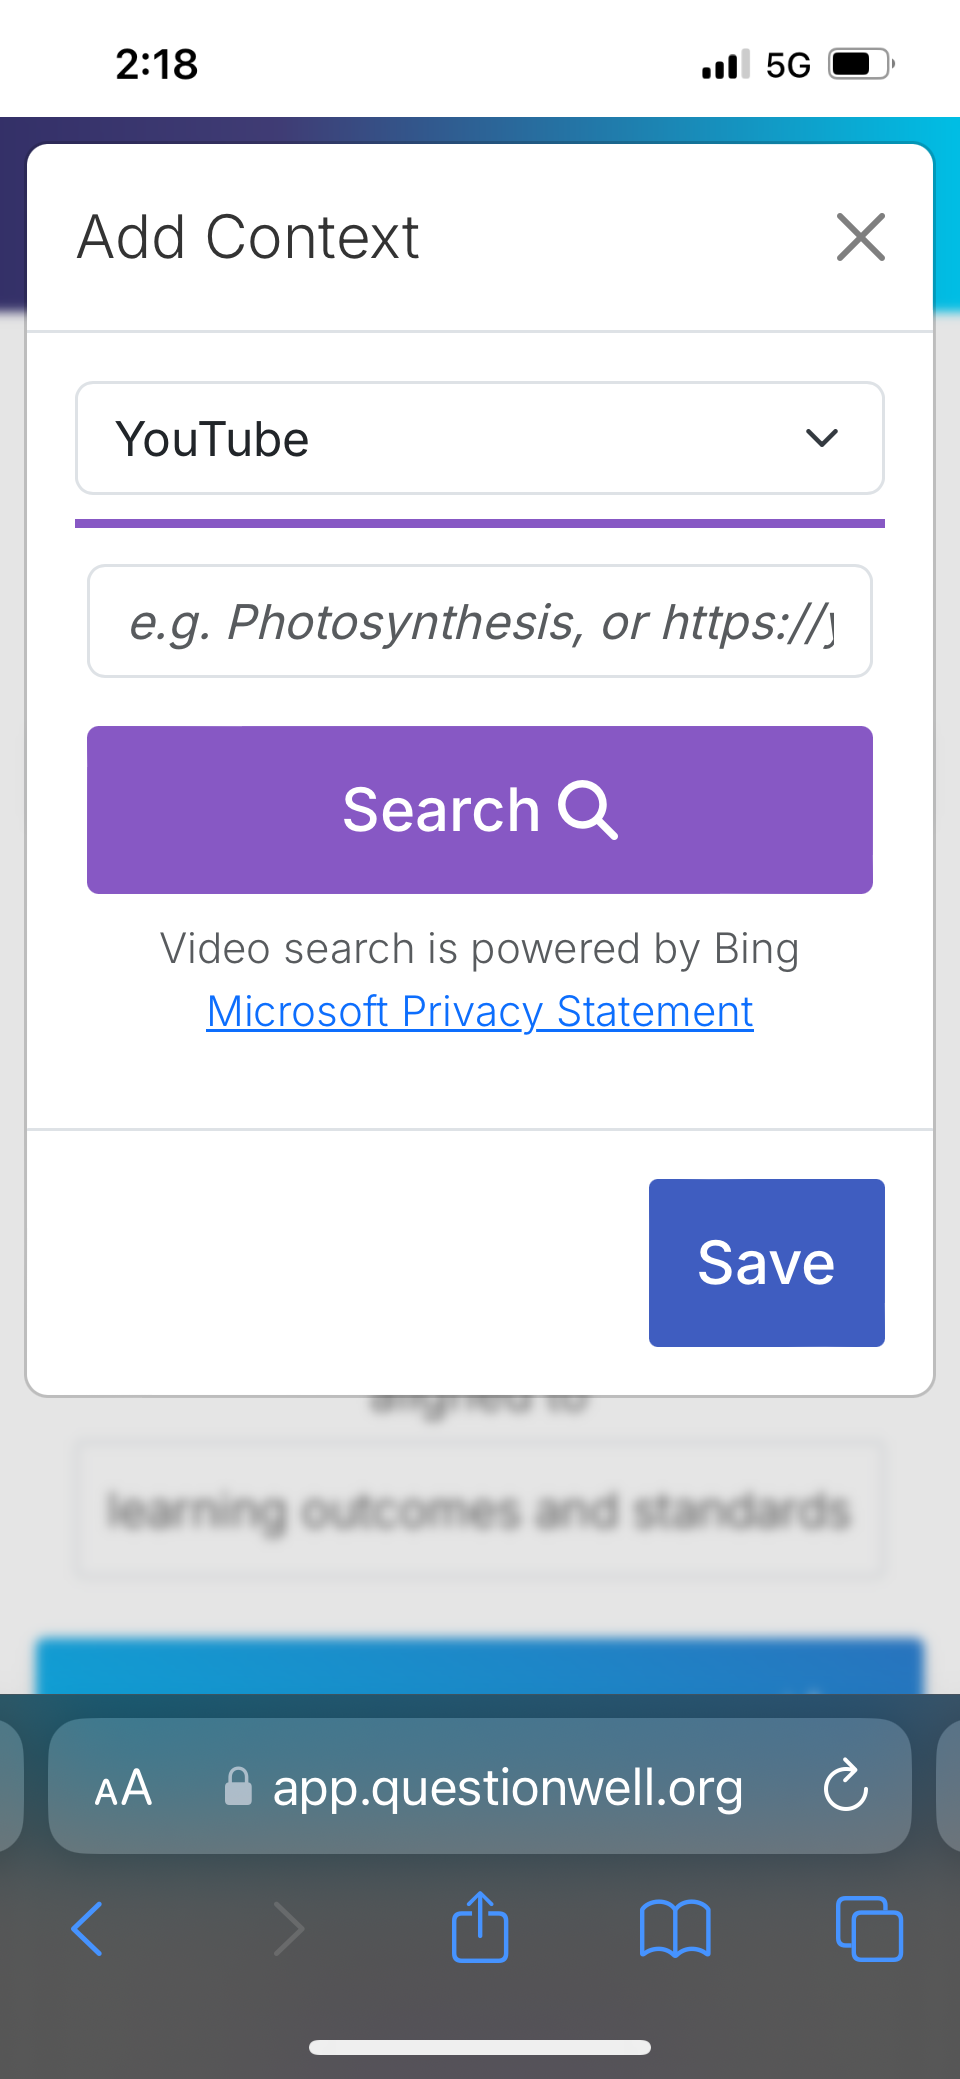Reload the page with the refresh icon
Viewport: 960px width, 2079px height.
click(845, 1786)
